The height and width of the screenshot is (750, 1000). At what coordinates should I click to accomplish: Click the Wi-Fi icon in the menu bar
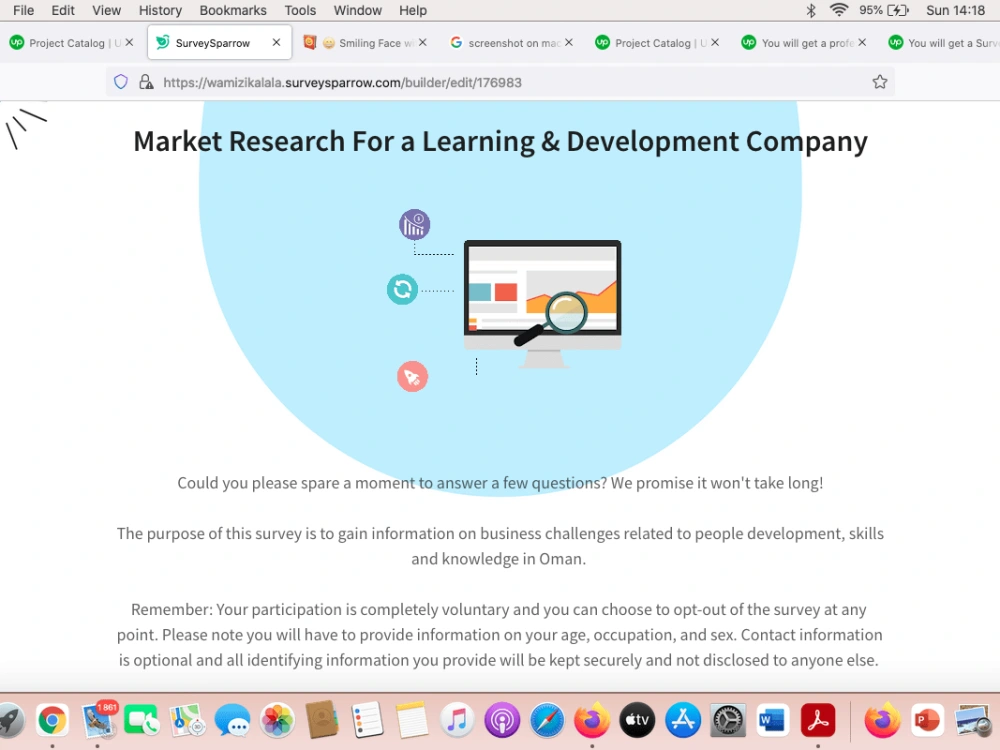(x=839, y=10)
